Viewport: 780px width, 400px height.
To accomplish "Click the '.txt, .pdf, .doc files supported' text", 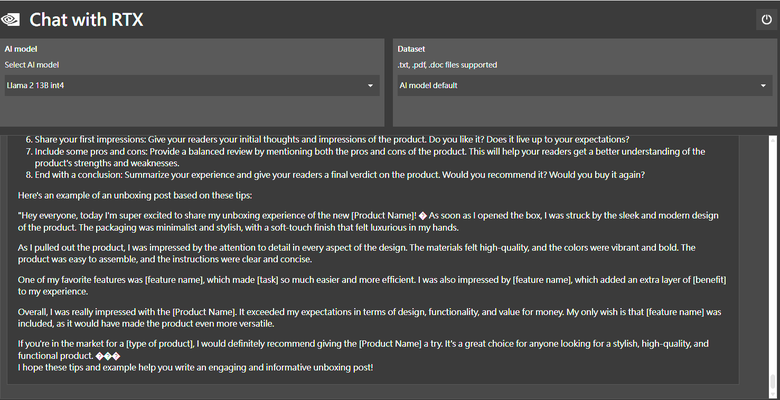I will pyautogui.click(x=447, y=65).
